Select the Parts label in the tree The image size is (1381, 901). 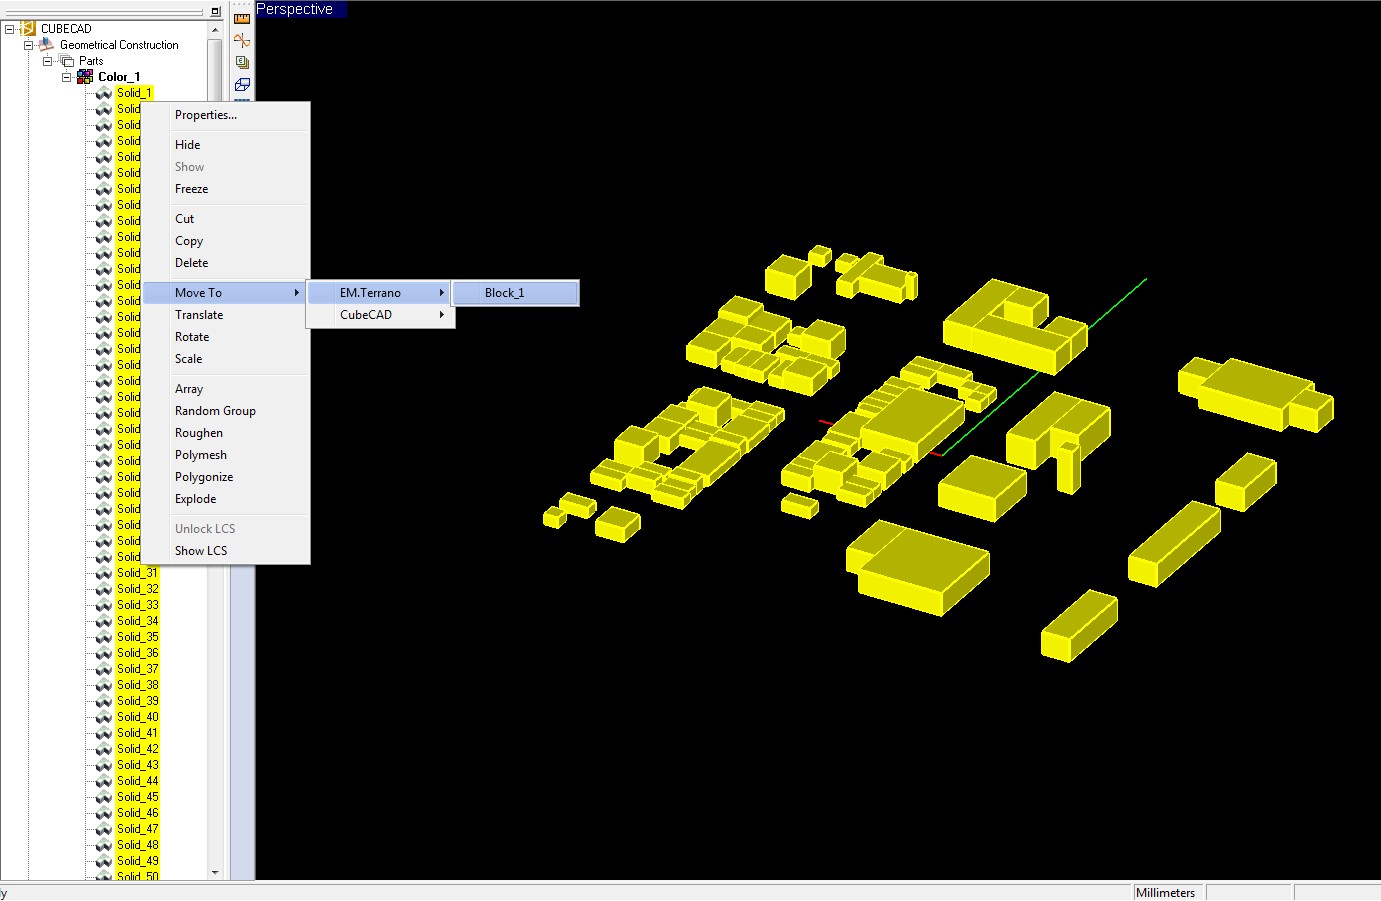[x=91, y=61]
